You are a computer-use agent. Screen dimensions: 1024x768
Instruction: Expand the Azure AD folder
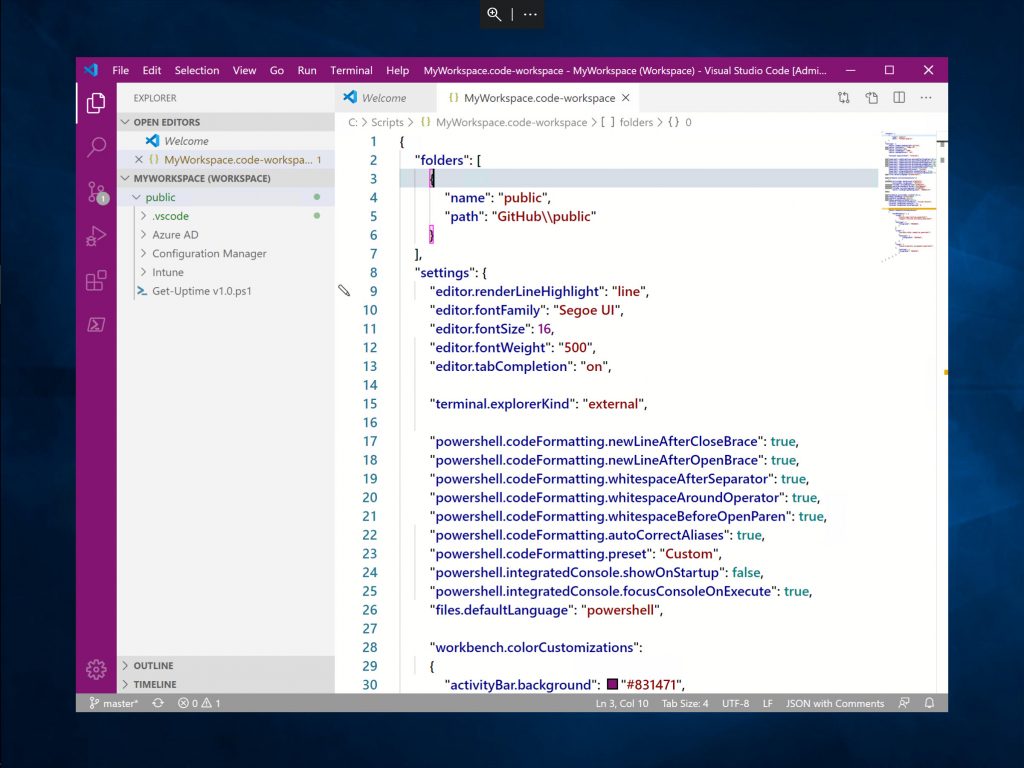click(x=144, y=234)
